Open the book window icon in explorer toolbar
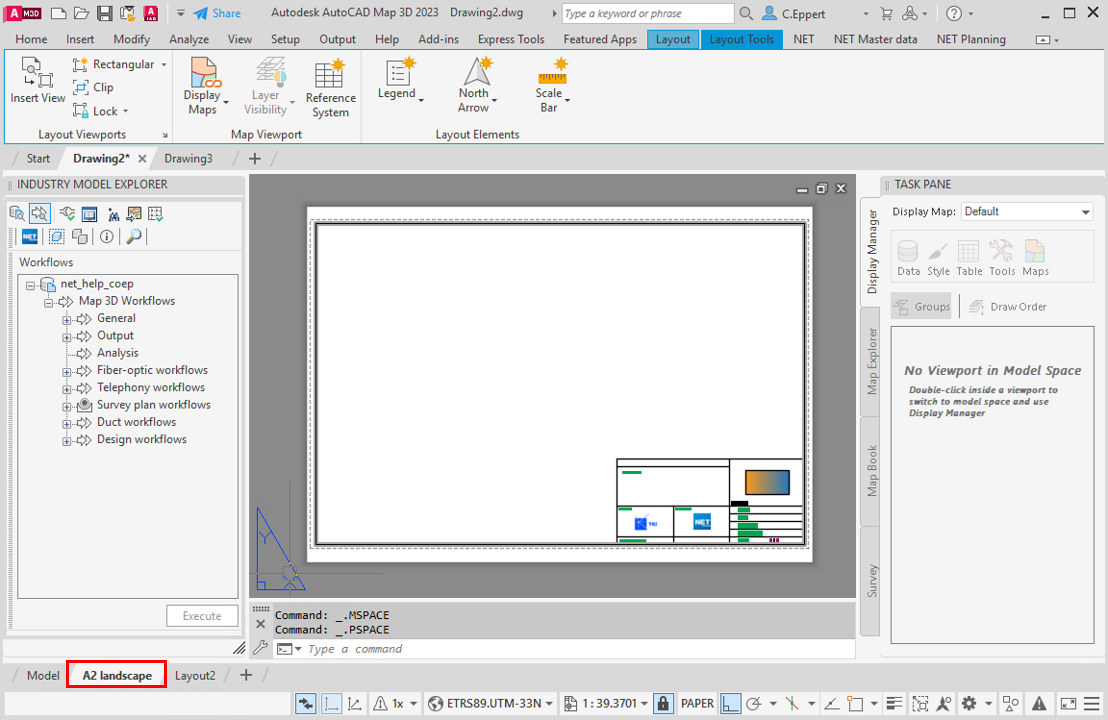This screenshot has height=720, width=1108. tap(89, 213)
